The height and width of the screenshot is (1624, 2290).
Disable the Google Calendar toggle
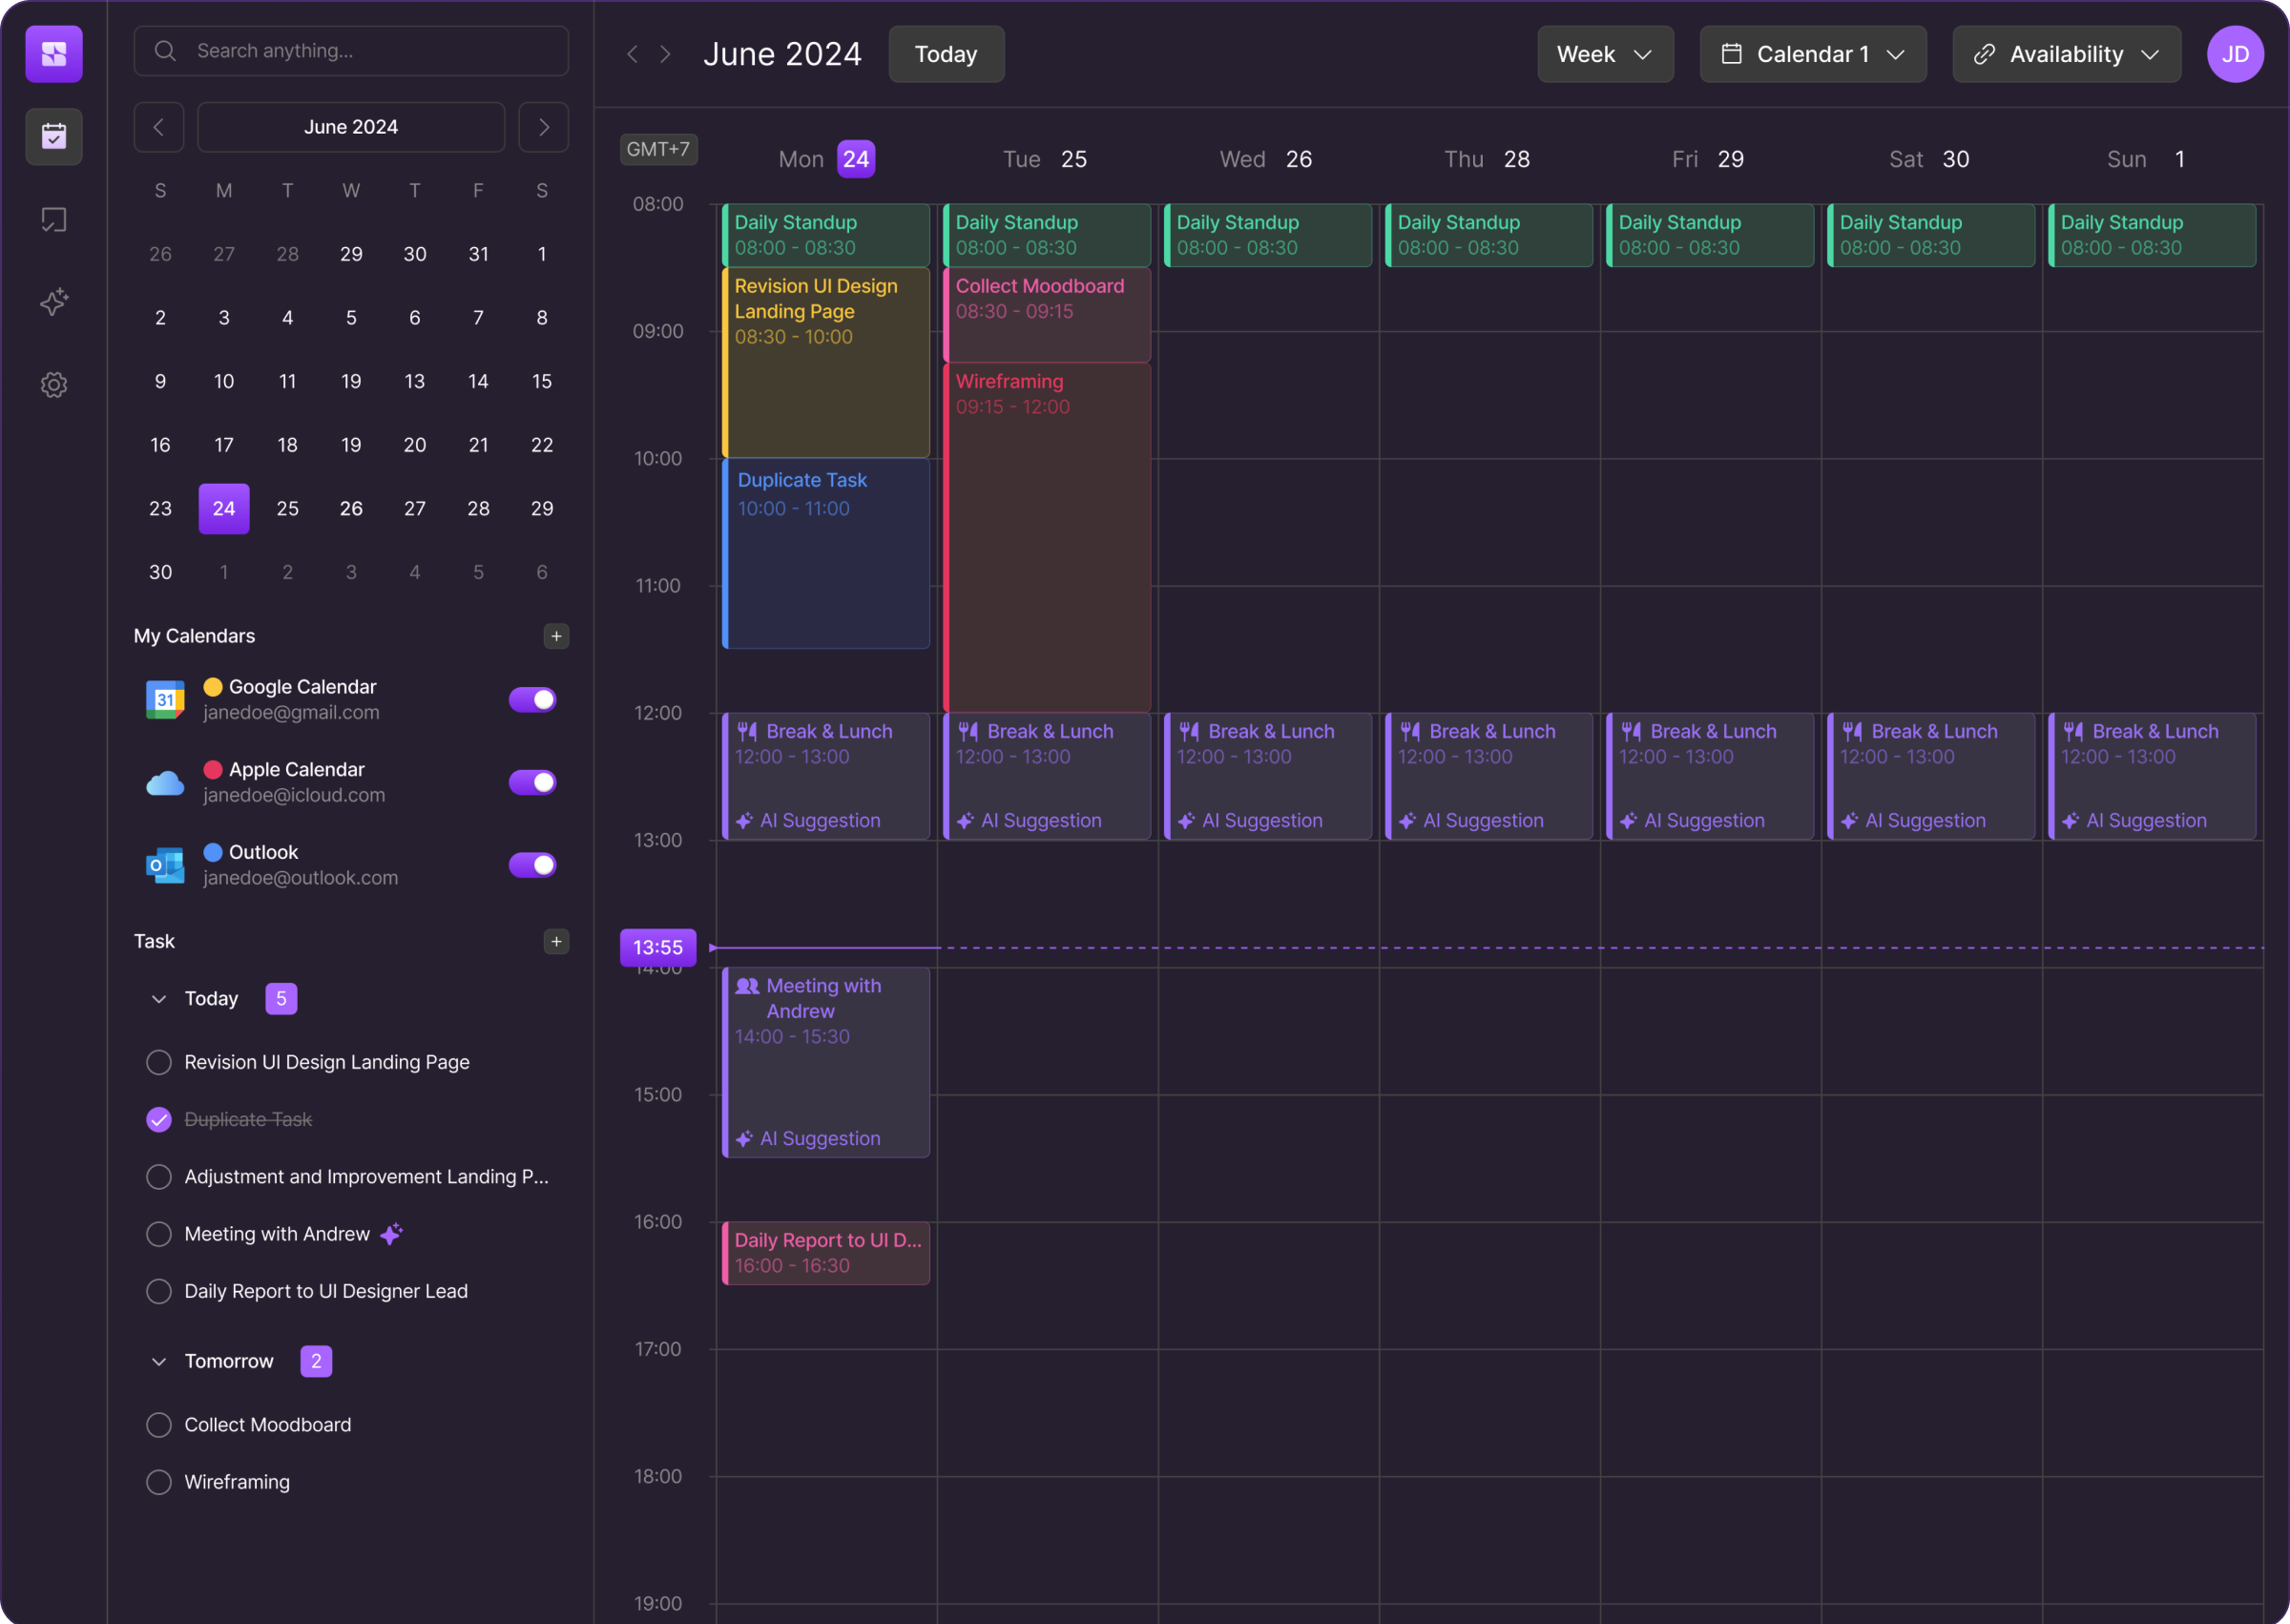pyautogui.click(x=532, y=699)
